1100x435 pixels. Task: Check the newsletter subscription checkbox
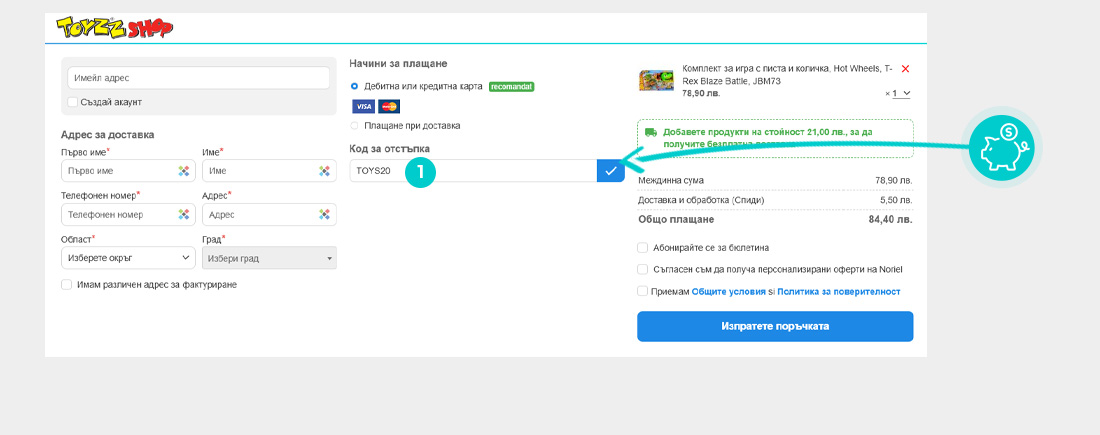642,247
